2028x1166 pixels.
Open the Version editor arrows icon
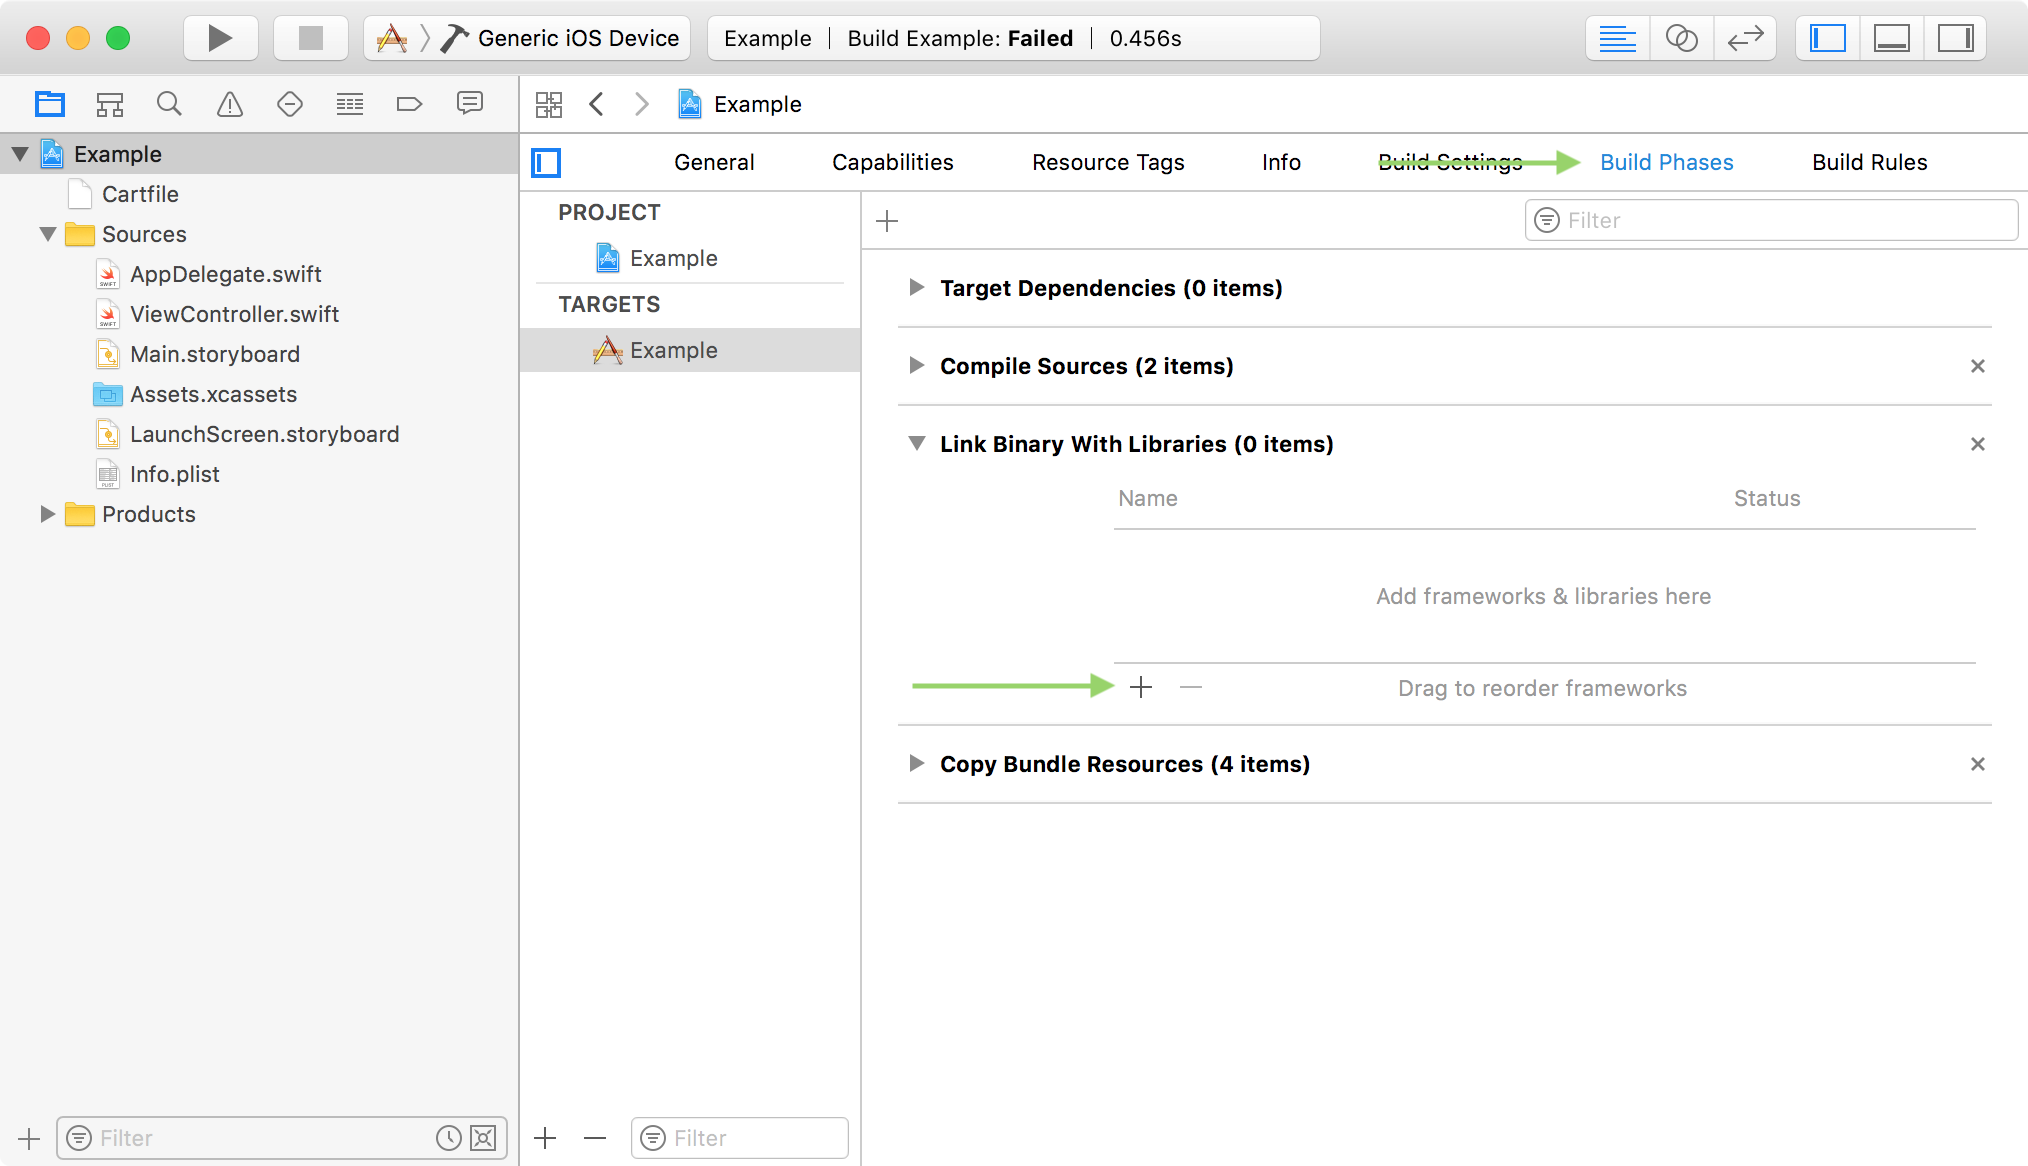tap(1745, 38)
